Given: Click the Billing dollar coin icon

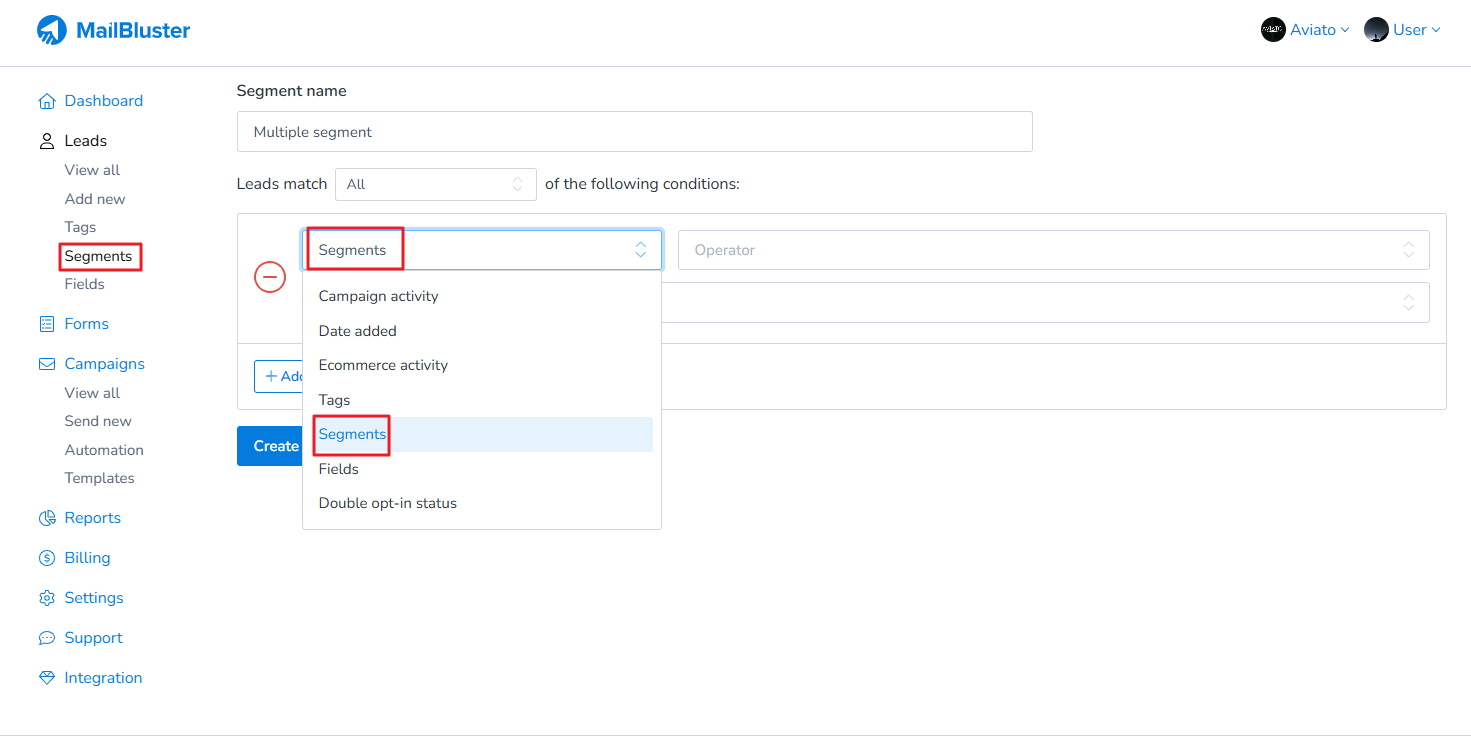Looking at the screenshot, I should pyautogui.click(x=46, y=558).
